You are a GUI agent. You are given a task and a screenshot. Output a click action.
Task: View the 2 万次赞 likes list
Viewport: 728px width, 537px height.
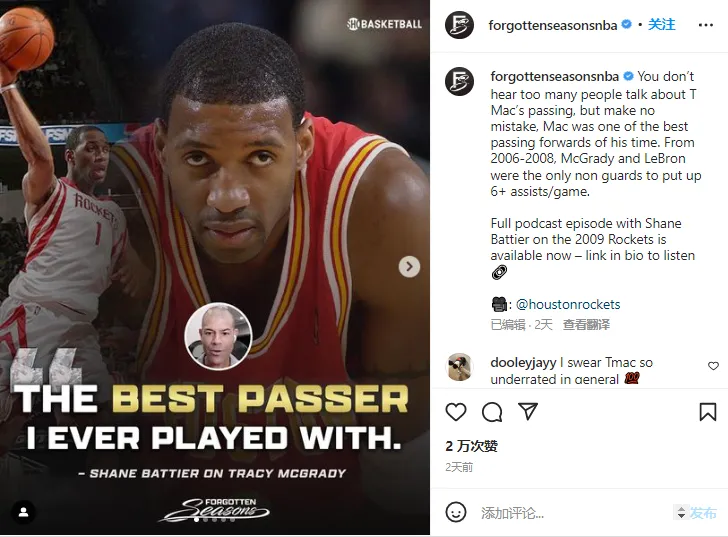[471, 446]
